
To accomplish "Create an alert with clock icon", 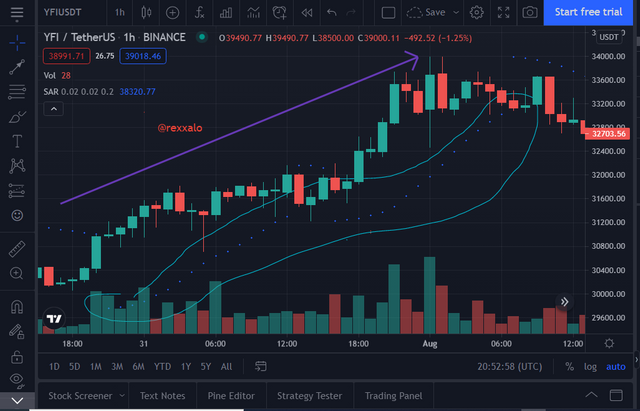I will pyautogui.click(x=280, y=13).
